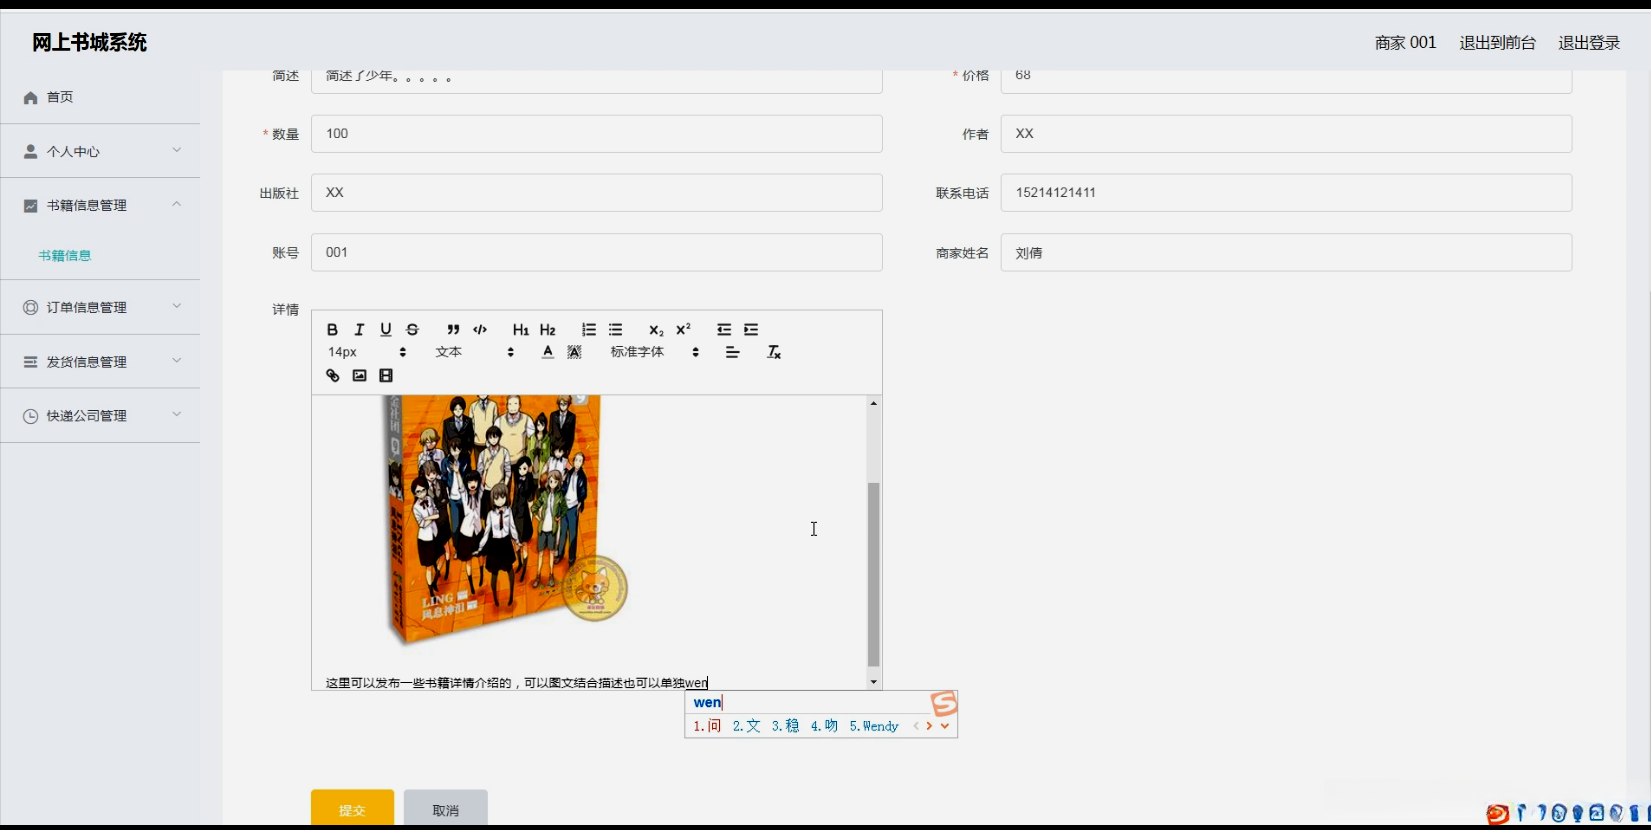Toggle bold formatting in the editor

coord(332,330)
